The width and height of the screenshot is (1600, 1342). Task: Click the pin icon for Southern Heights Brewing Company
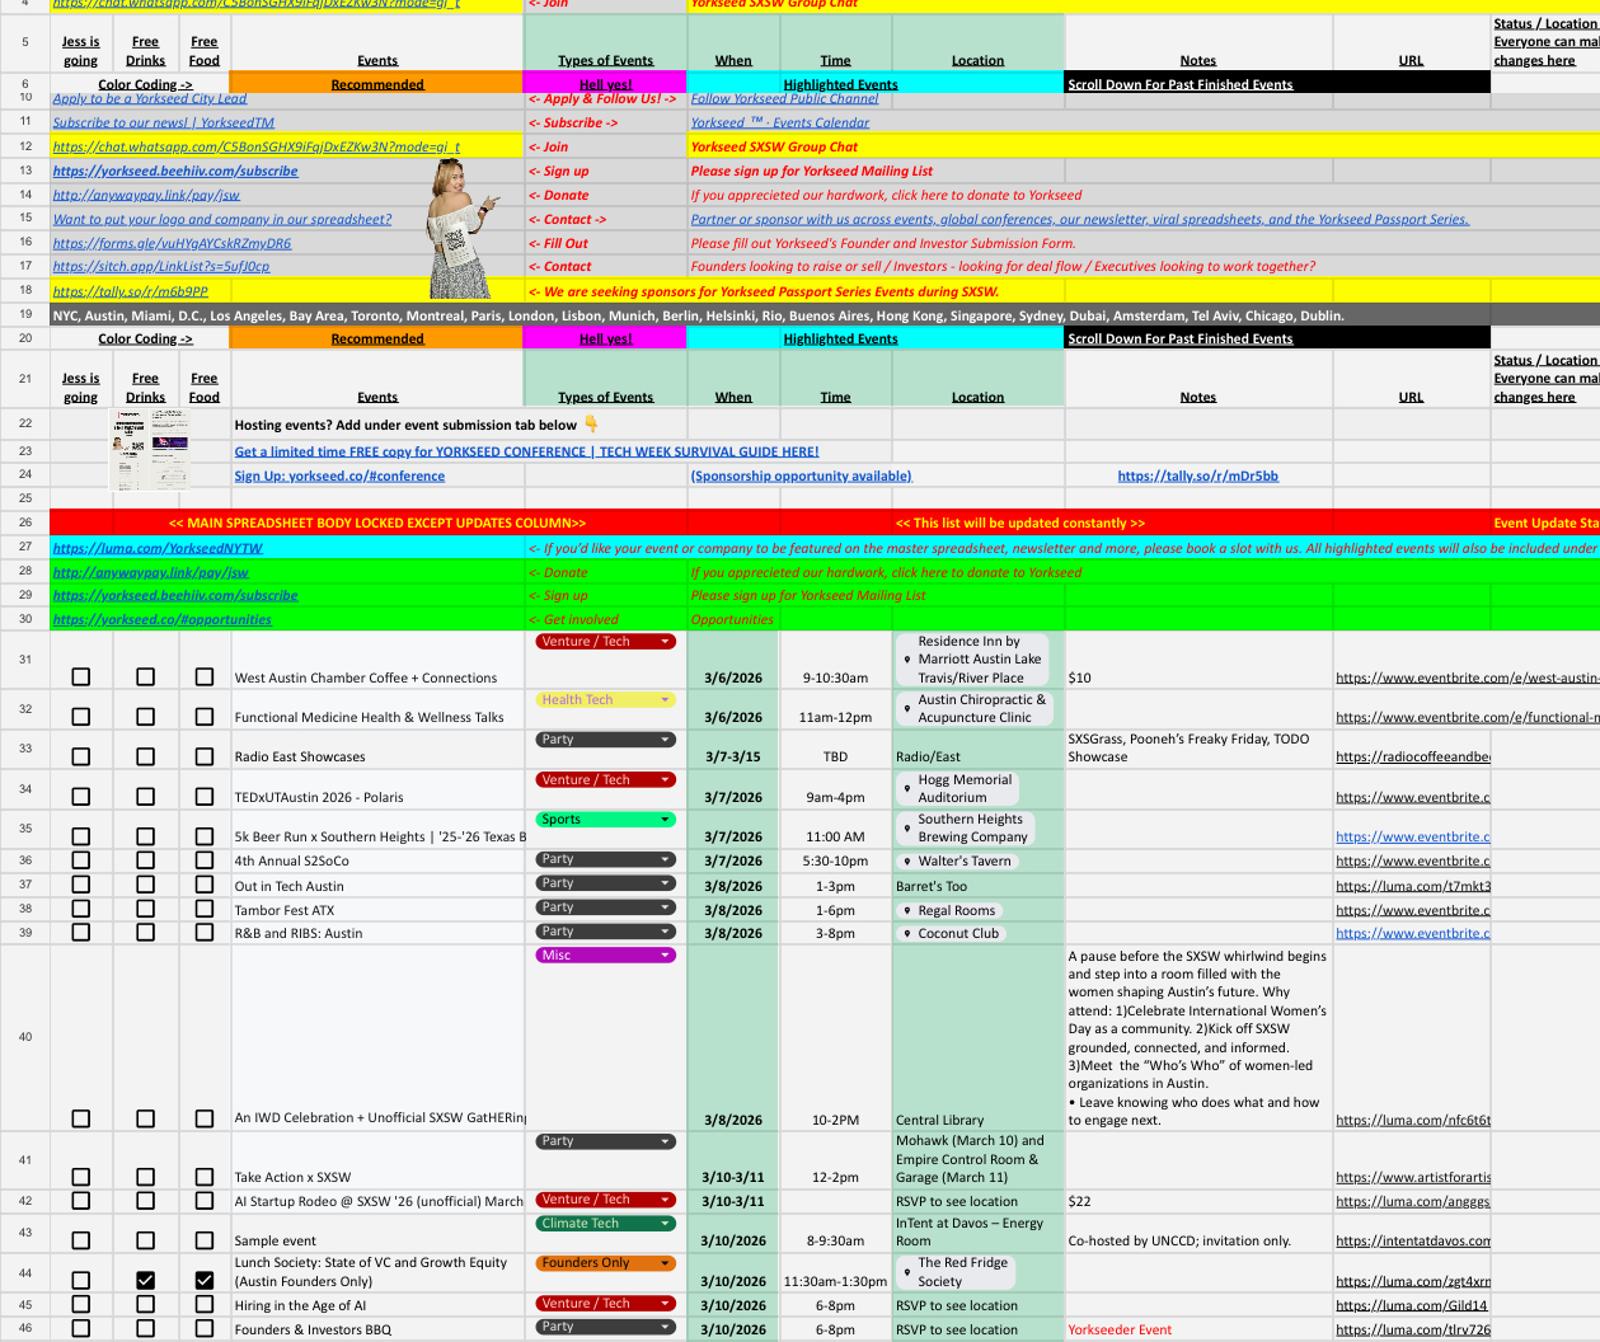pyautogui.click(x=907, y=828)
